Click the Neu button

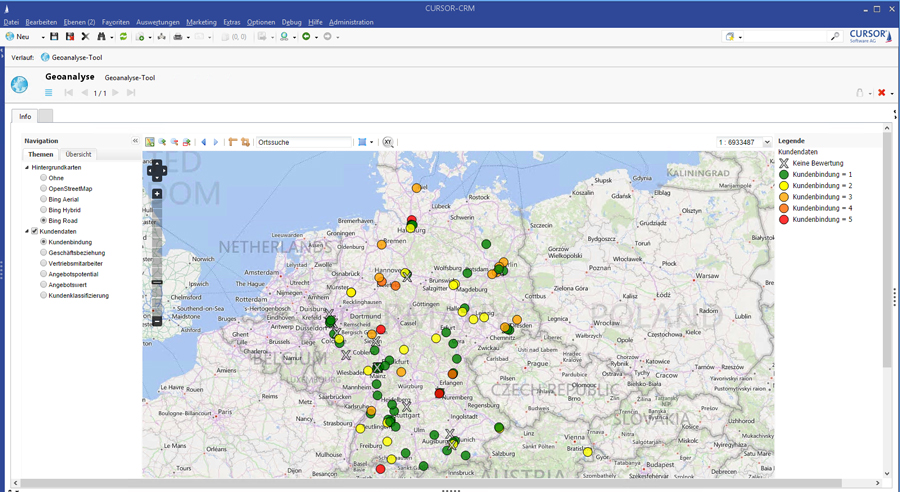pyautogui.click(x=17, y=37)
